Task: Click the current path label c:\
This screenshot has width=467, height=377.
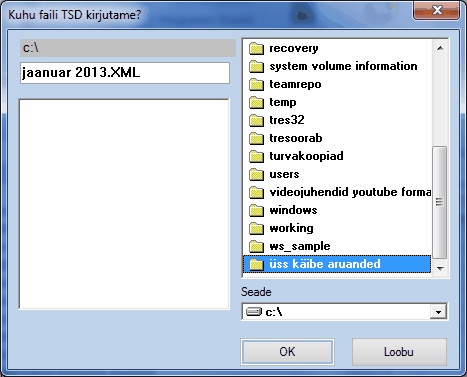Action: pyautogui.click(x=128, y=48)
